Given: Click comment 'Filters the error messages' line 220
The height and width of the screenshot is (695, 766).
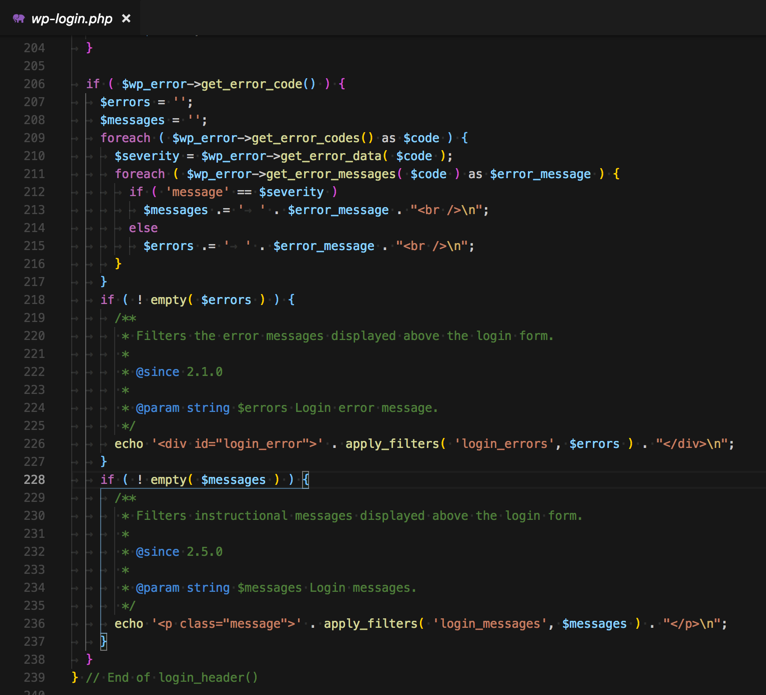Looking at the screenshot, I should tap(230, 336).
